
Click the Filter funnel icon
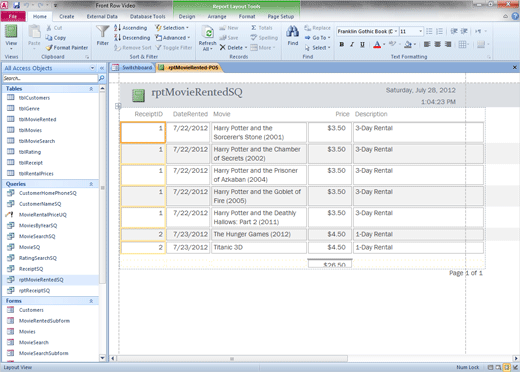tap(102, 32)
